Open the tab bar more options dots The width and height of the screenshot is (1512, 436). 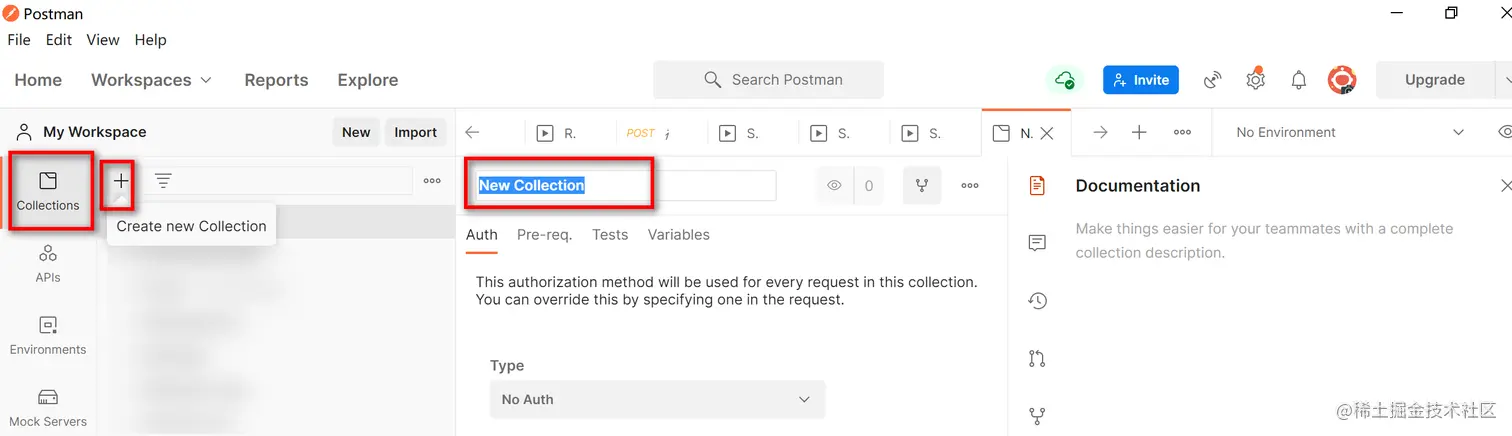click(1182, 132)
